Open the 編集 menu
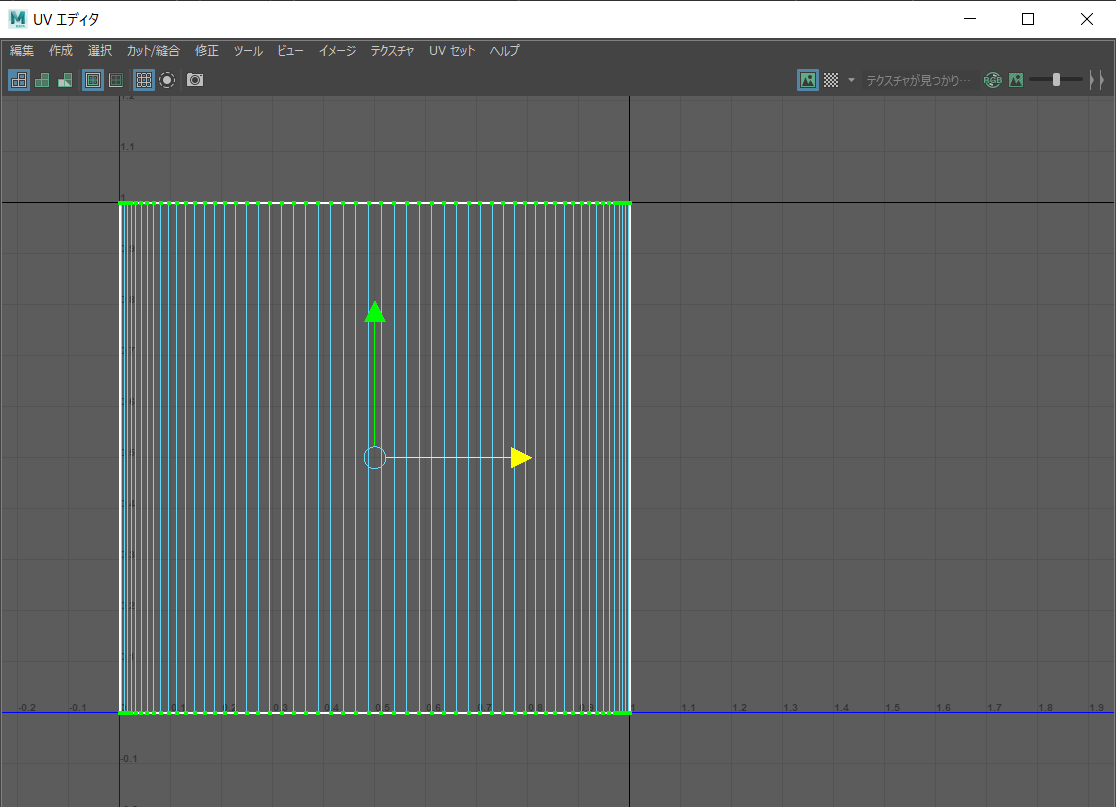The width and height of the screenshot is (1116, 807). (22, 51)
